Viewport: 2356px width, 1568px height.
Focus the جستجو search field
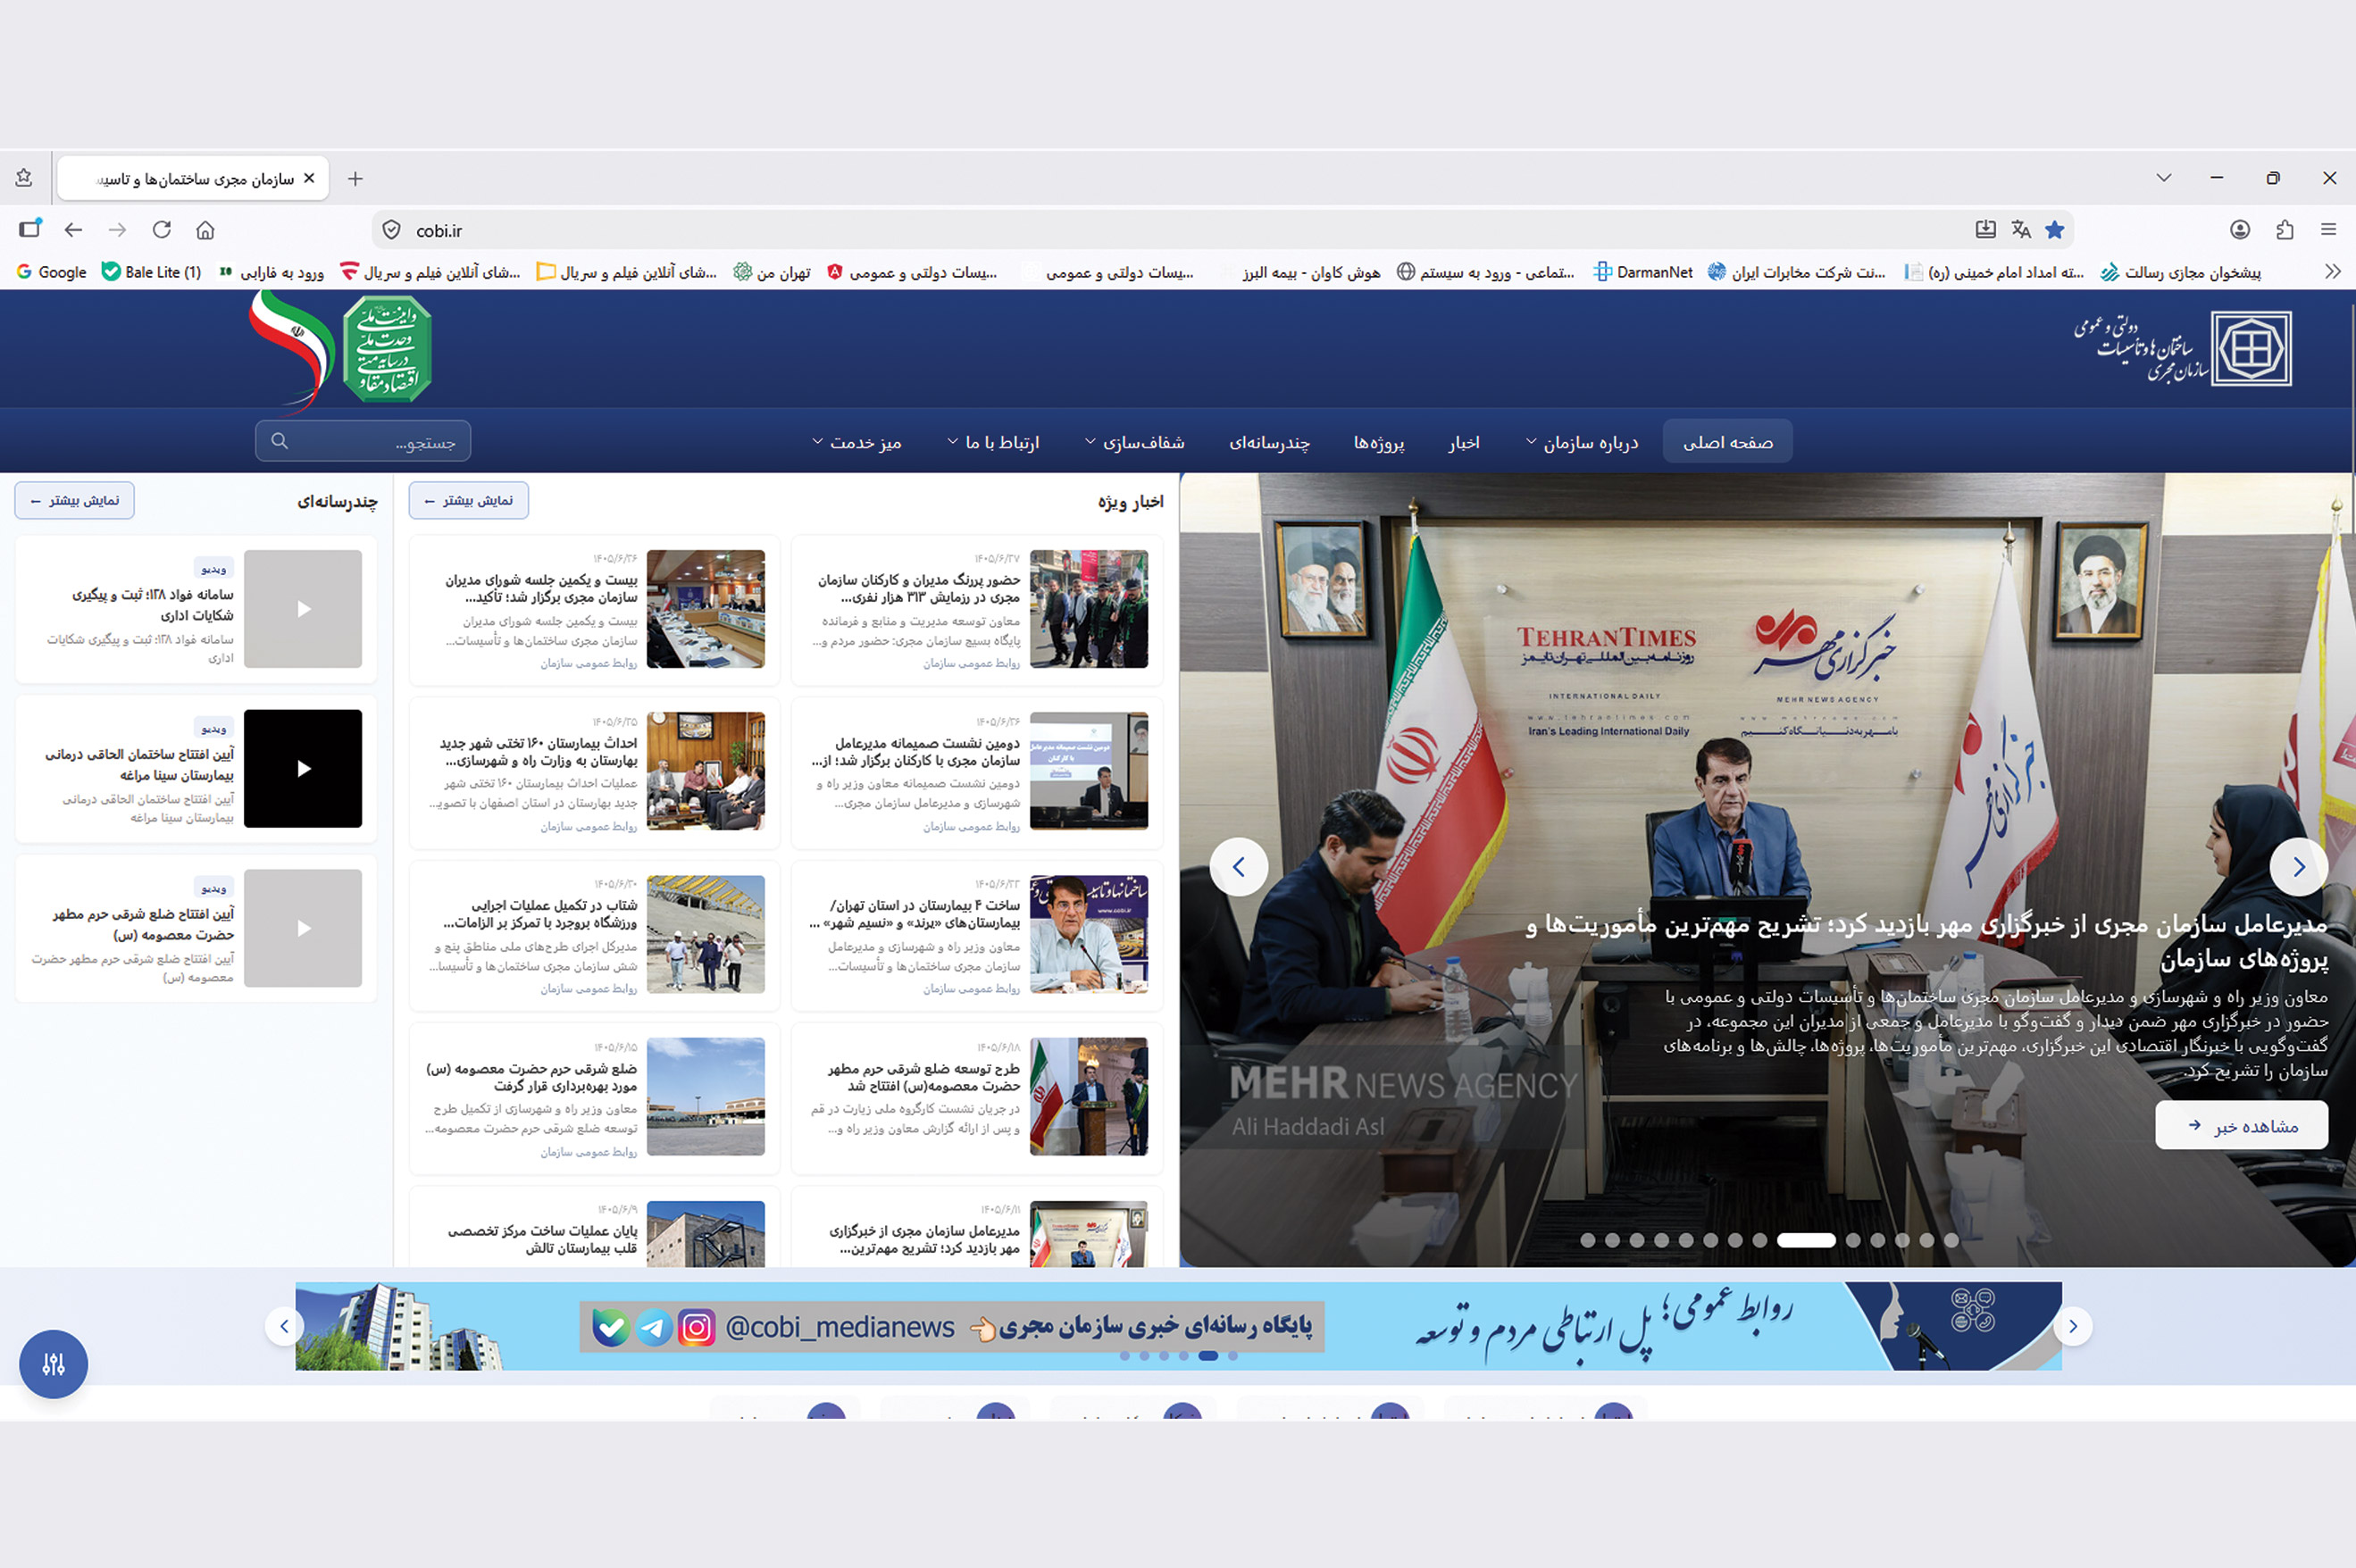[363, 441]
